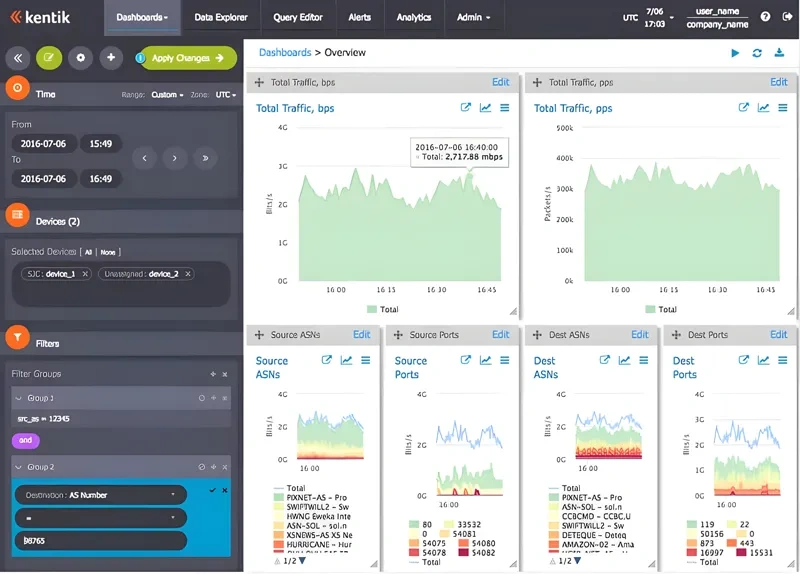Toggle the disable circle on Group 1
800x574 pixels.
(201, 398)
